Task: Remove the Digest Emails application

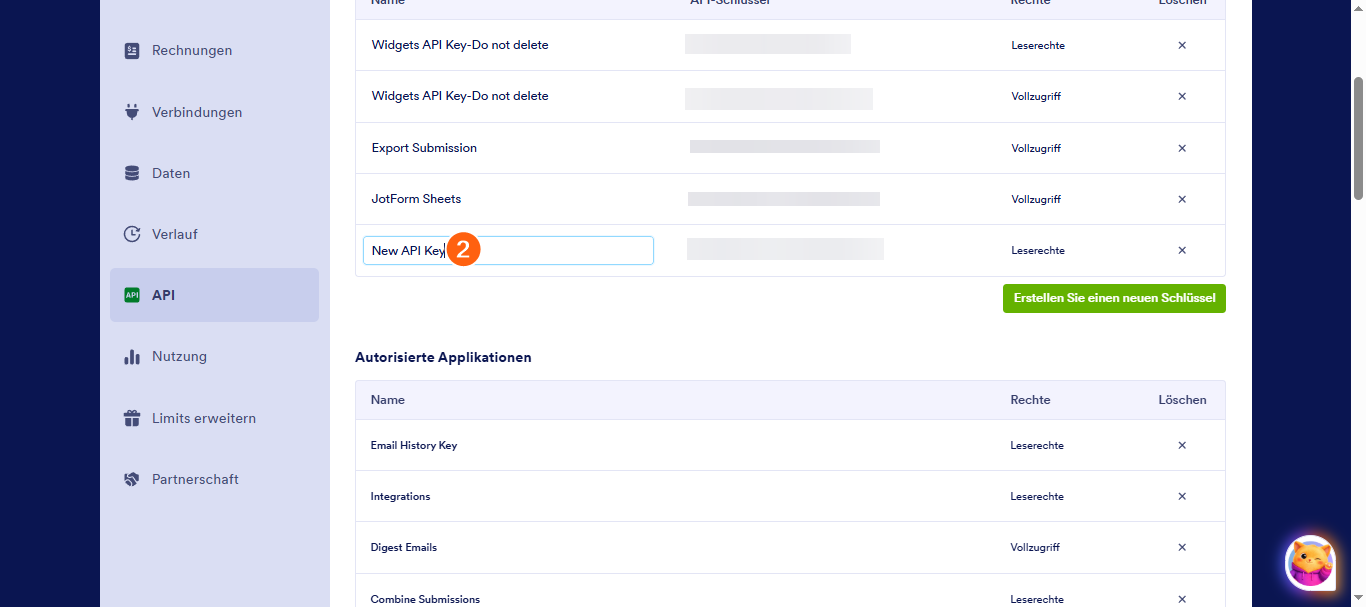Action: pyautogui.click(x=1182, y=547)
